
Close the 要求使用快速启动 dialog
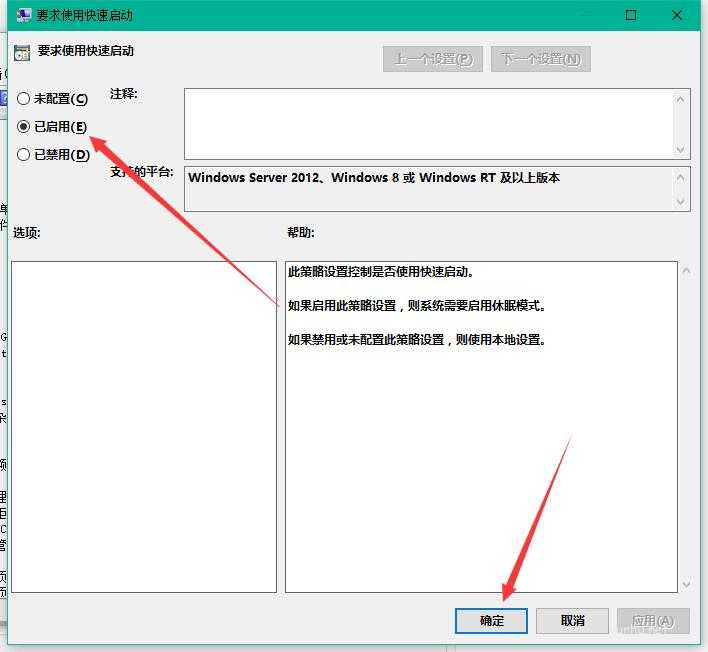pos(677,15)
